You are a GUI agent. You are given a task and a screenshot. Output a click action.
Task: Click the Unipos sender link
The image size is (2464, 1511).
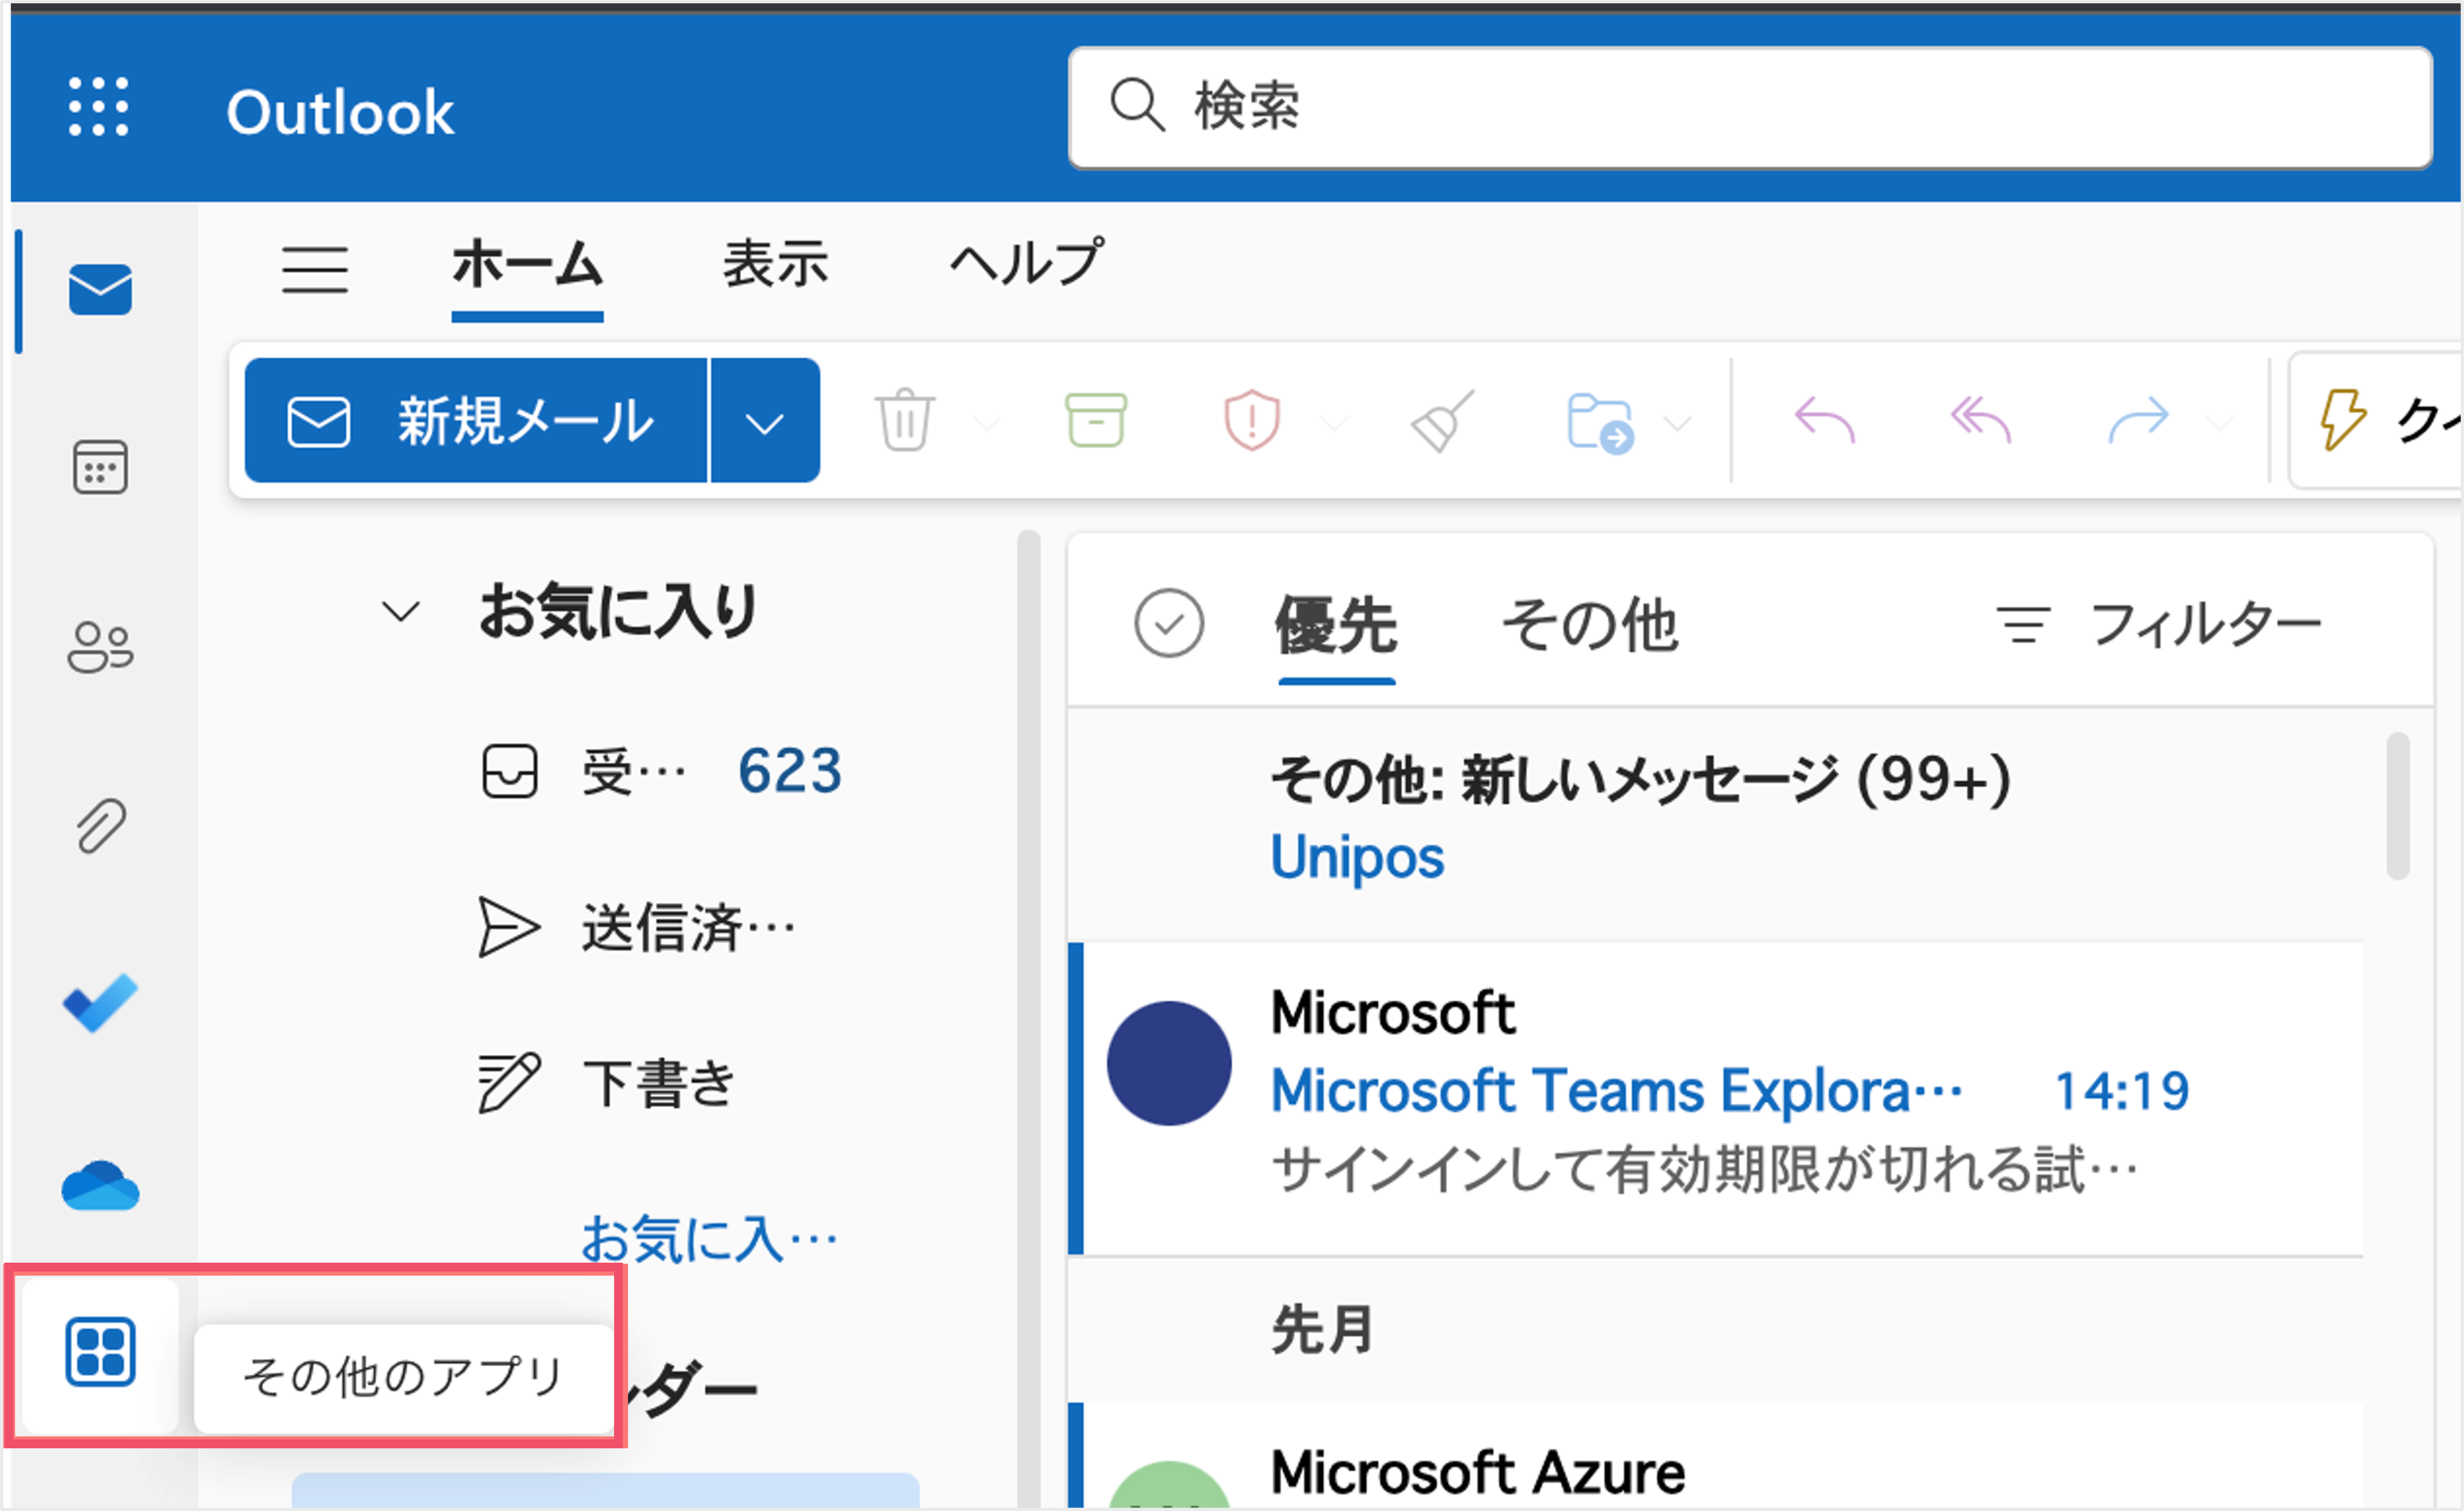click(x=1357, y=857)
